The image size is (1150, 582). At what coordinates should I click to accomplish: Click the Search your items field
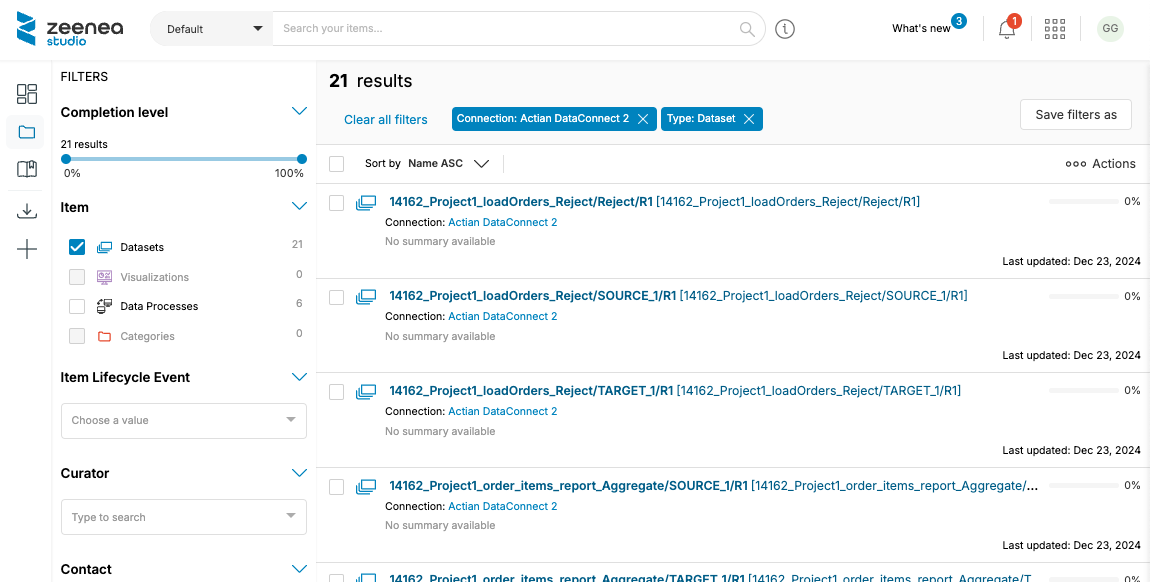pyautogui.click(x=505, y=29)
